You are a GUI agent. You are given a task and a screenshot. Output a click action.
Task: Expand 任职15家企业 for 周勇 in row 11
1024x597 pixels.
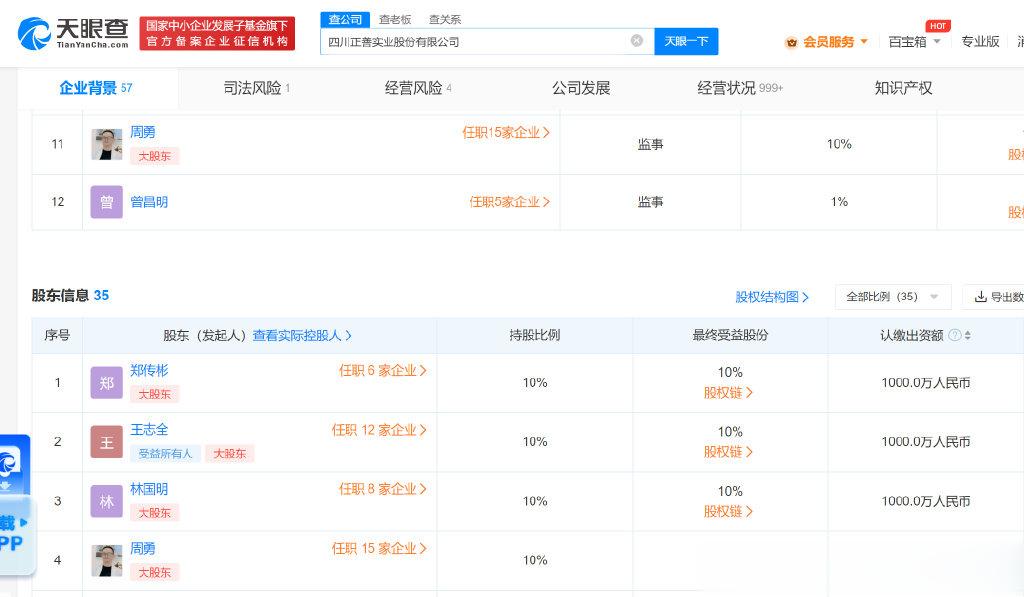tap(506, 133)
